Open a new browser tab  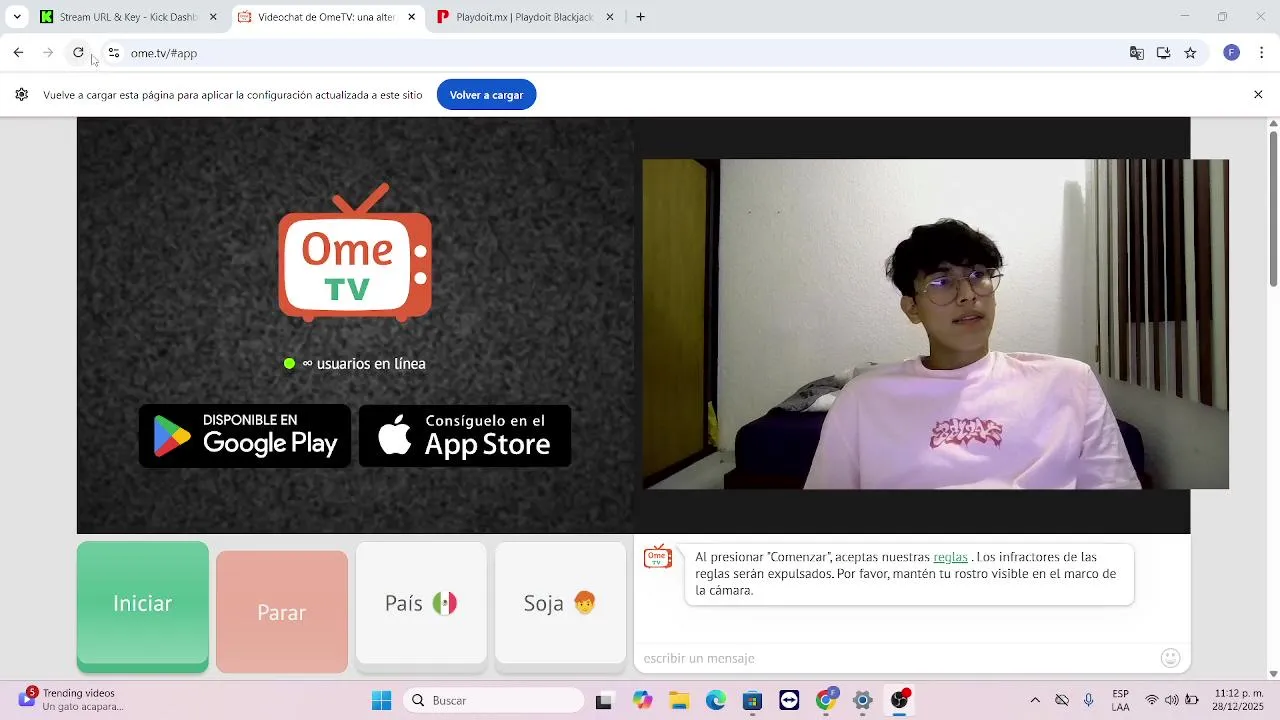pyautogui.click(x=640, y=17)
